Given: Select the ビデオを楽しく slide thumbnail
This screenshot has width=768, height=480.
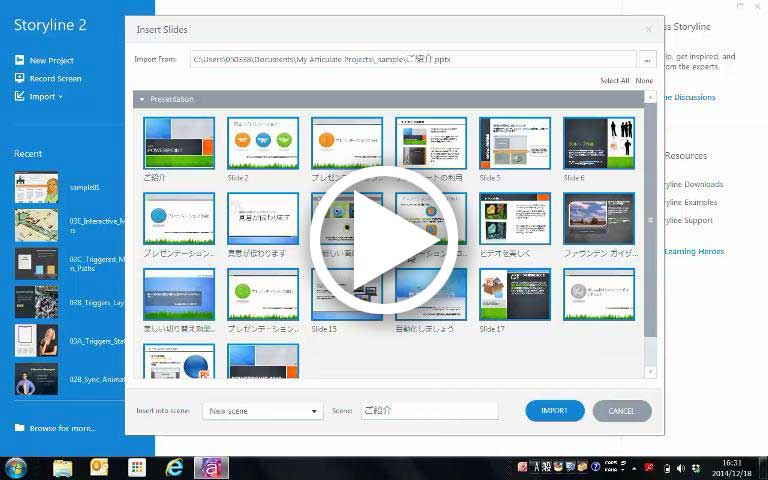Looking at the screenshot, I should (x=515, y=218).
